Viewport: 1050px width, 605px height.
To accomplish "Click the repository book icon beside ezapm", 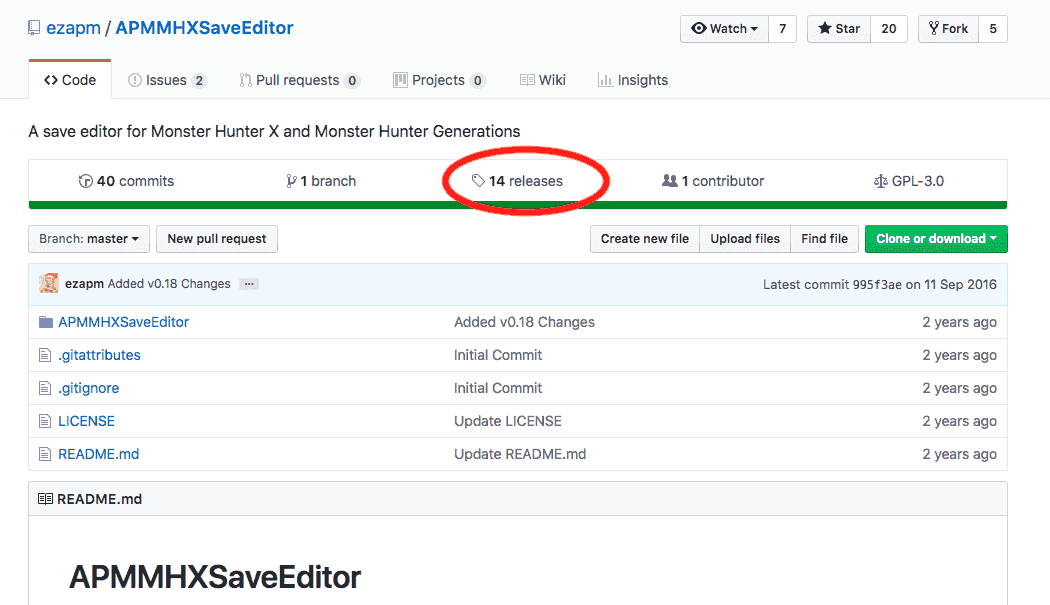I will (x=33, y=28).
